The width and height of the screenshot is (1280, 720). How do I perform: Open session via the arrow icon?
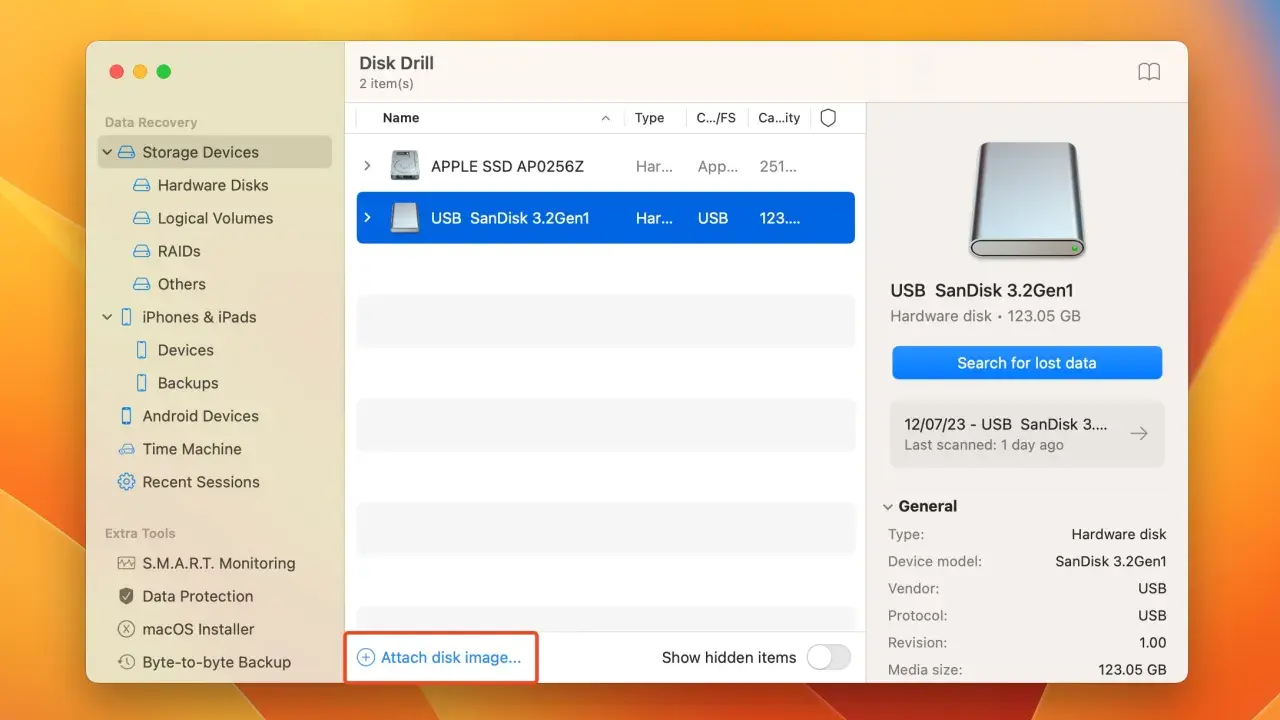pos(1138,434)
